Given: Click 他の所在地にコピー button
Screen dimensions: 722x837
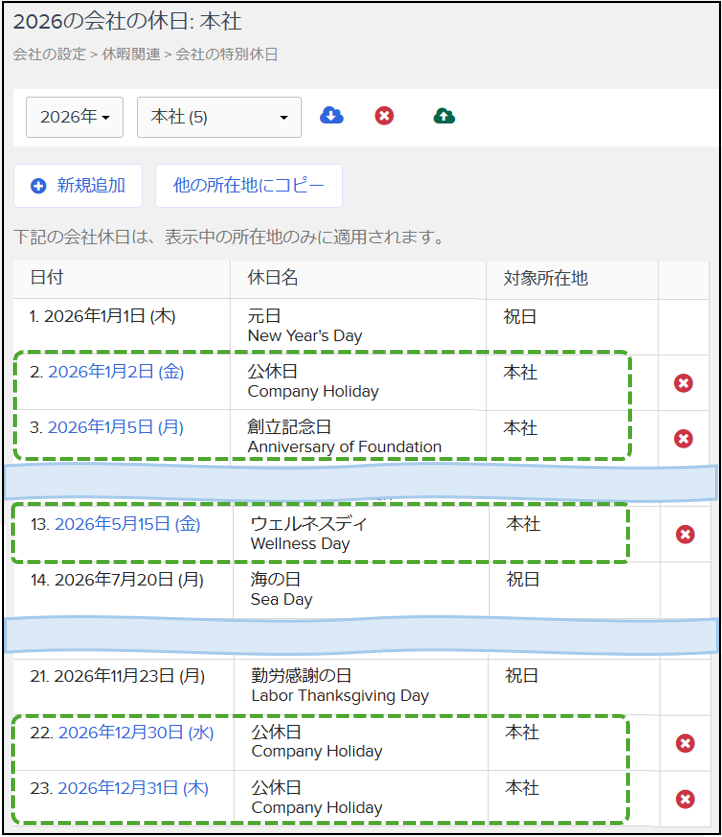Looking at the screenshot, I should pyautogui.click(x=249, y=185).
